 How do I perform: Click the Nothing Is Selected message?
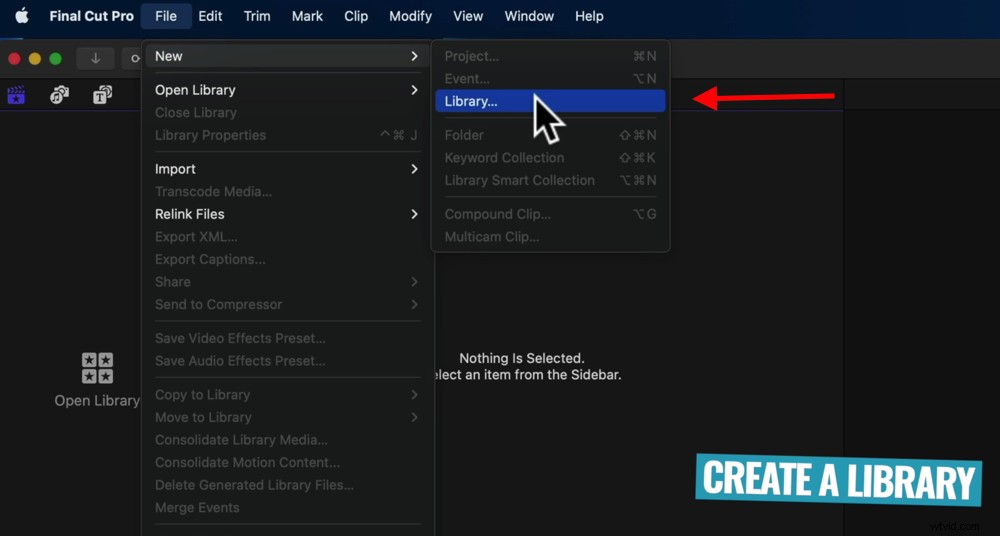tap(522, 359)
